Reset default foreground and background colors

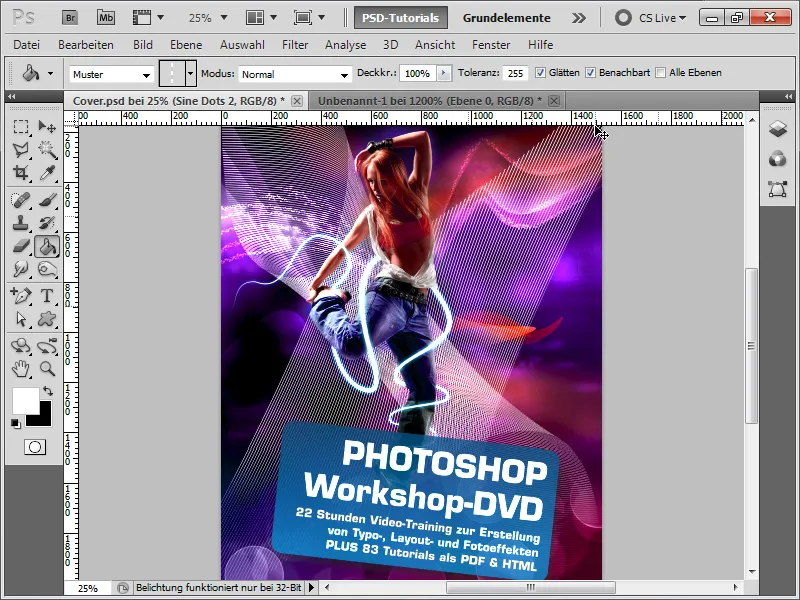(16, 423)
